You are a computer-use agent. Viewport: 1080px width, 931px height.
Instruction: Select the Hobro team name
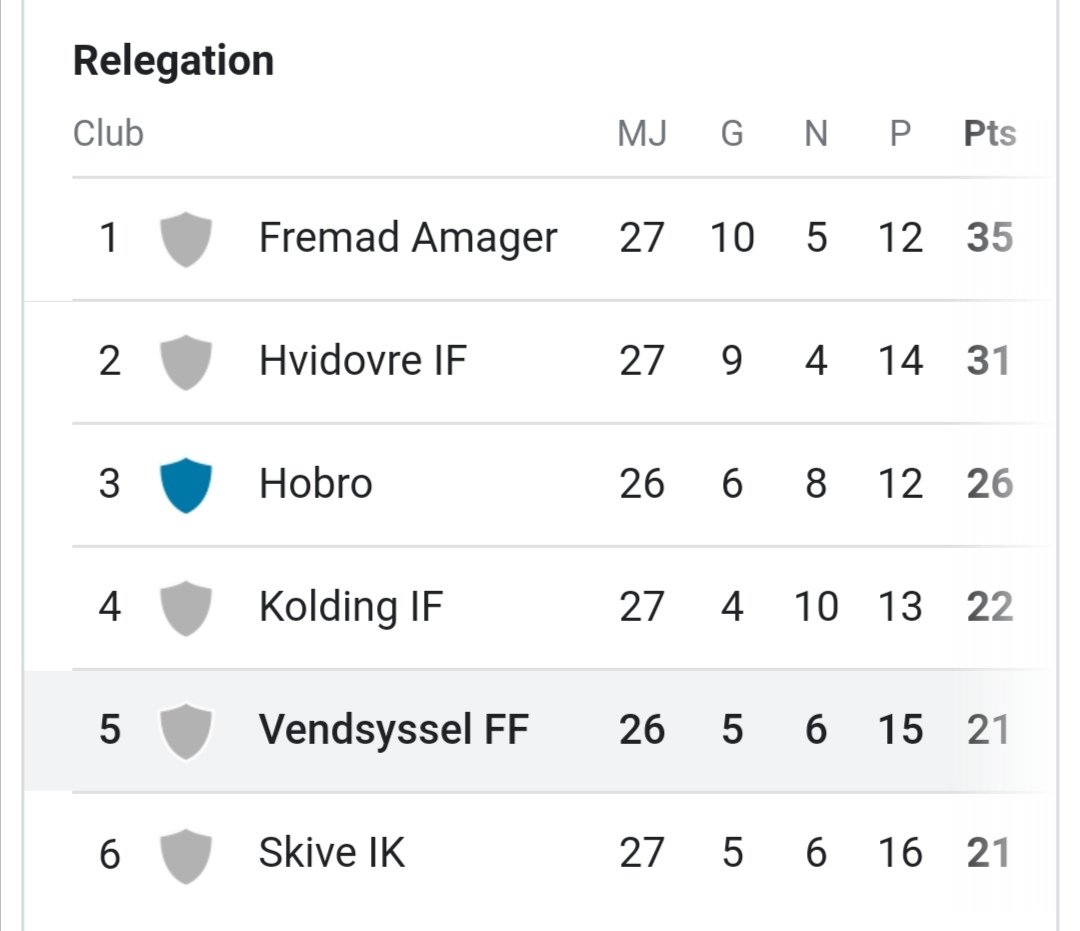315,483
